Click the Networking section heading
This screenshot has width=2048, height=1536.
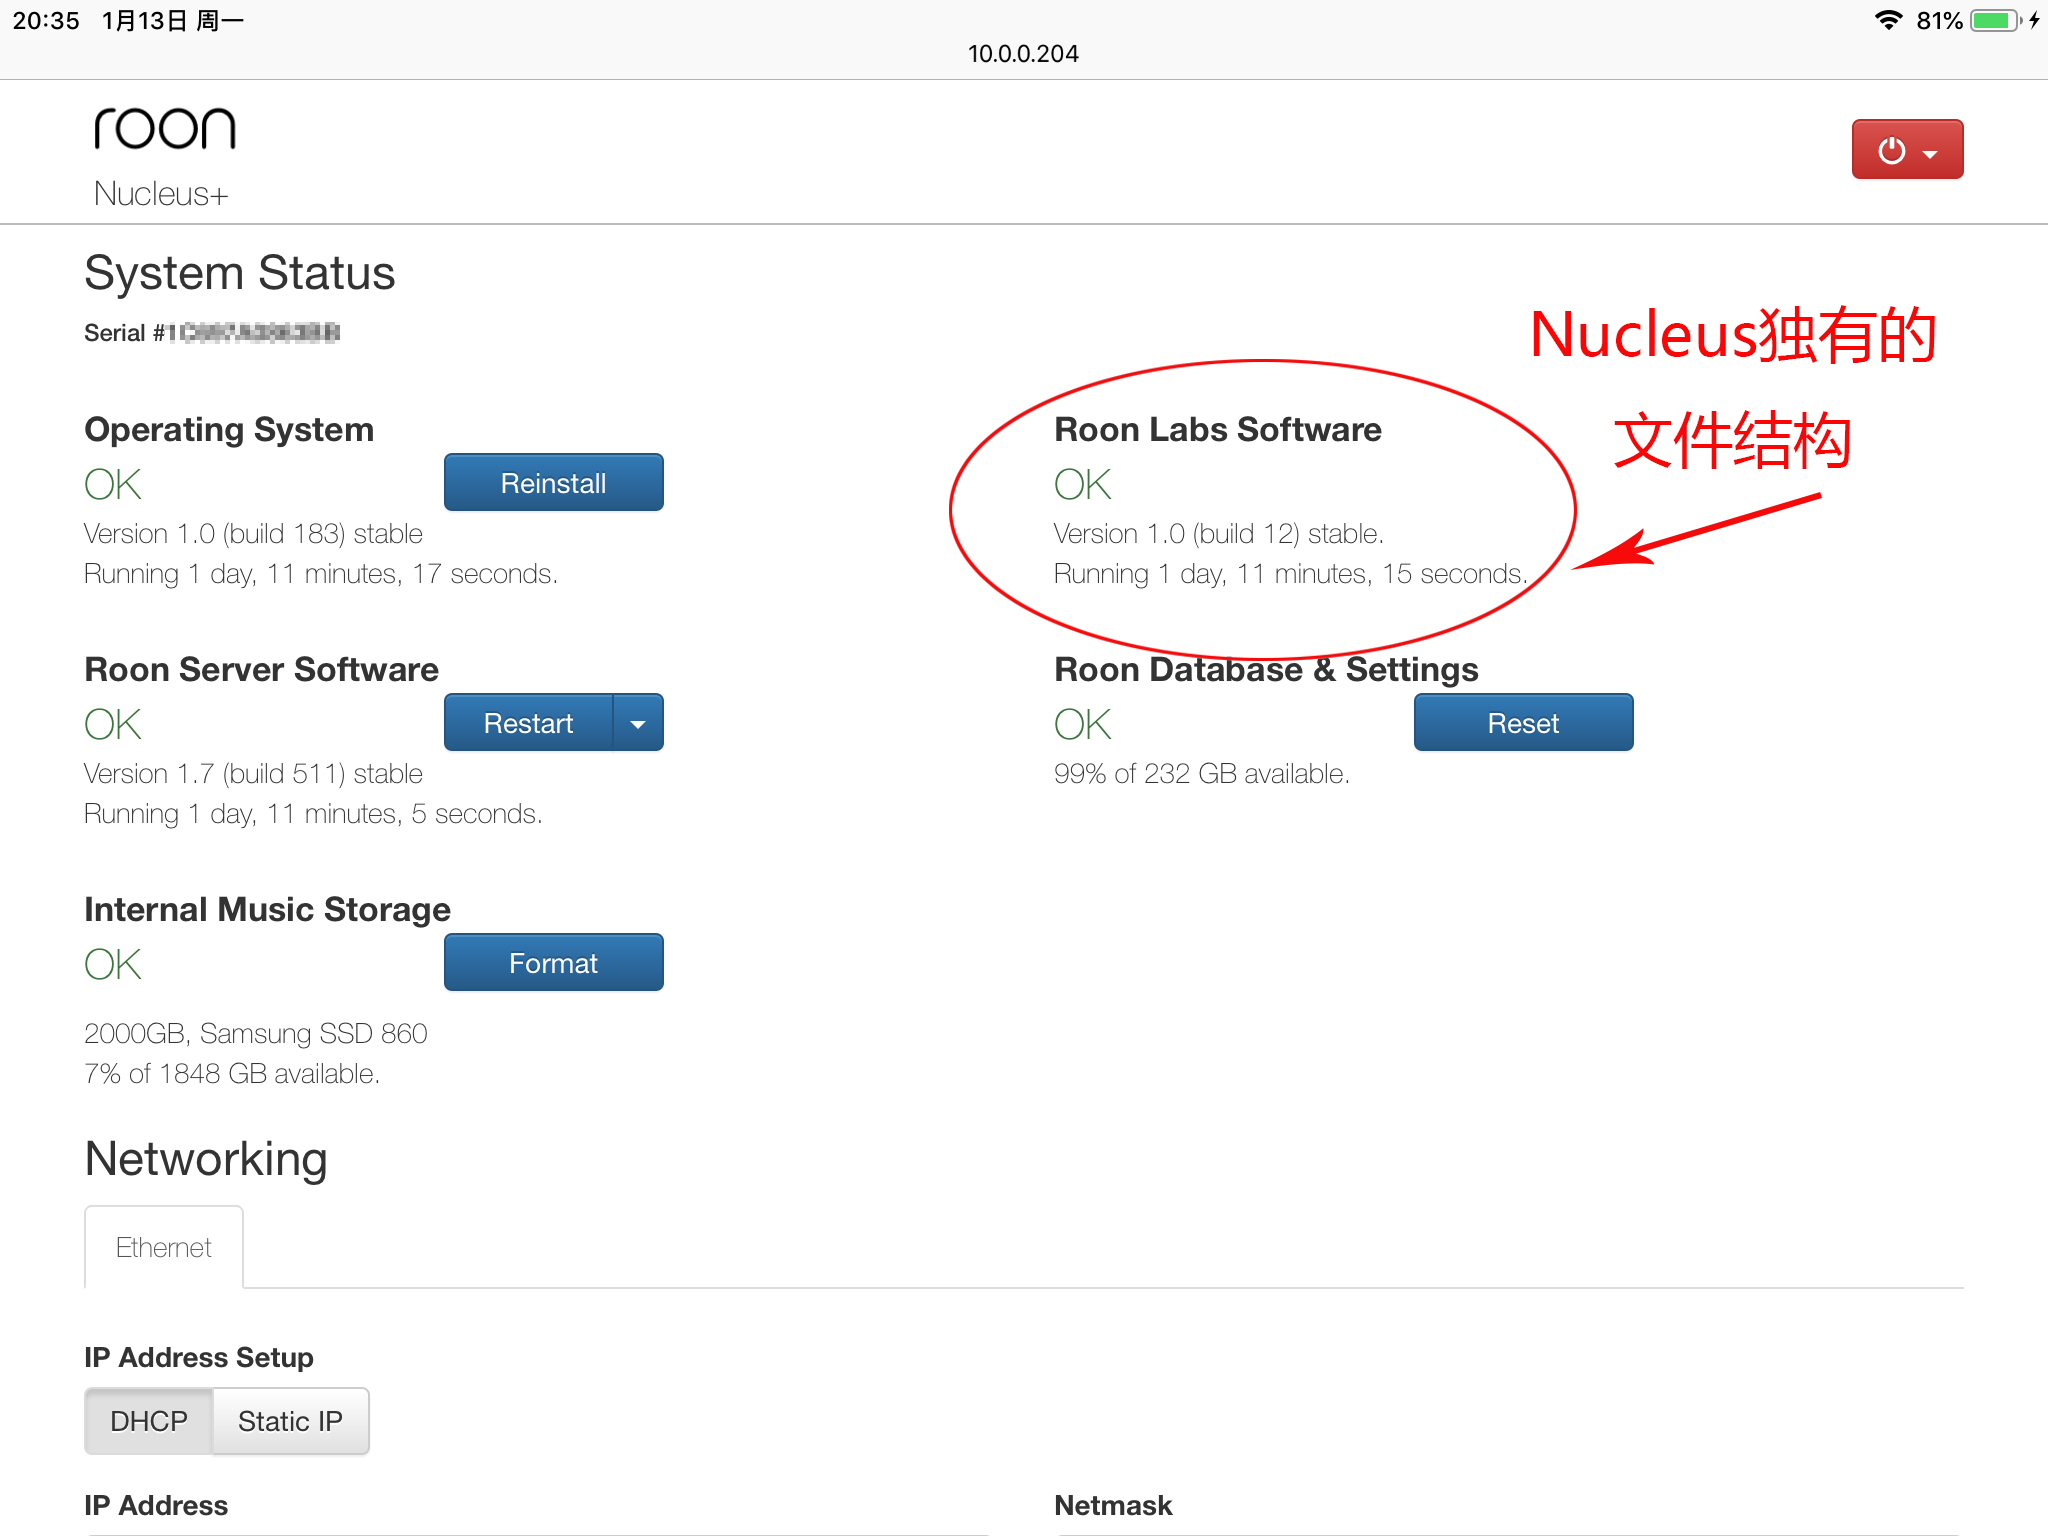(x=206, y=1159)
